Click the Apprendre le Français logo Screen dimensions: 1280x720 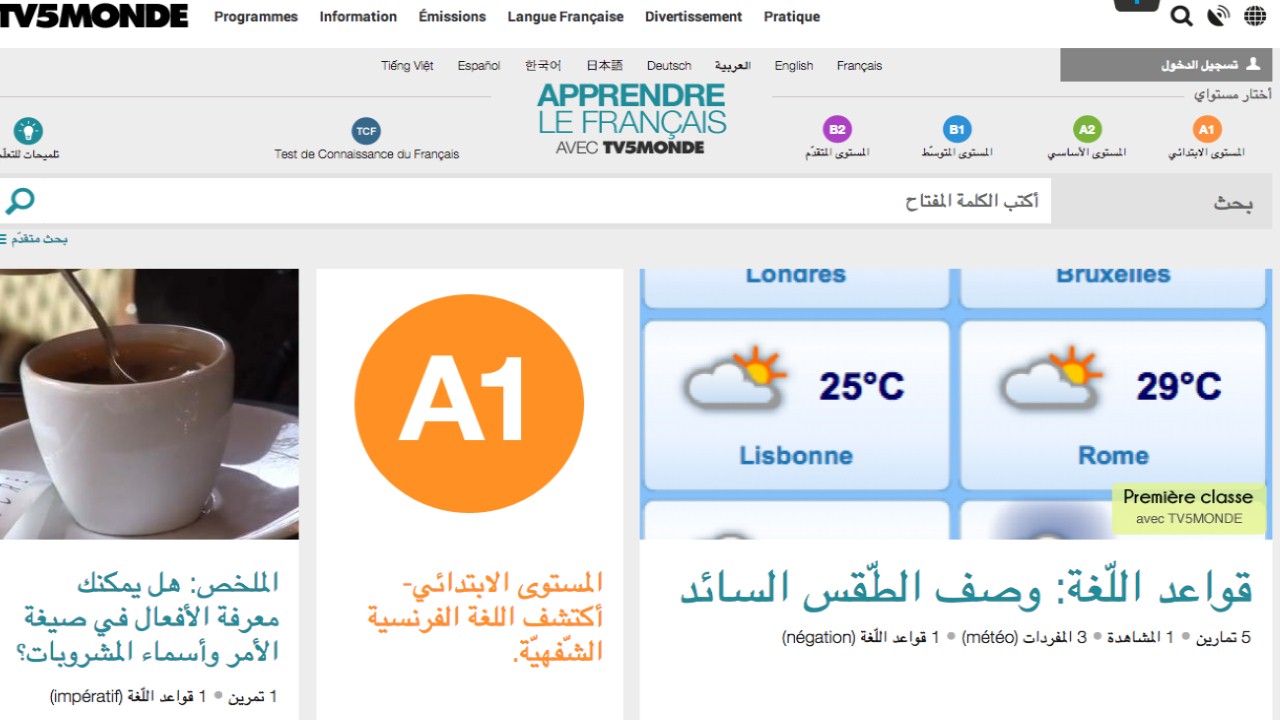(631, 118)
